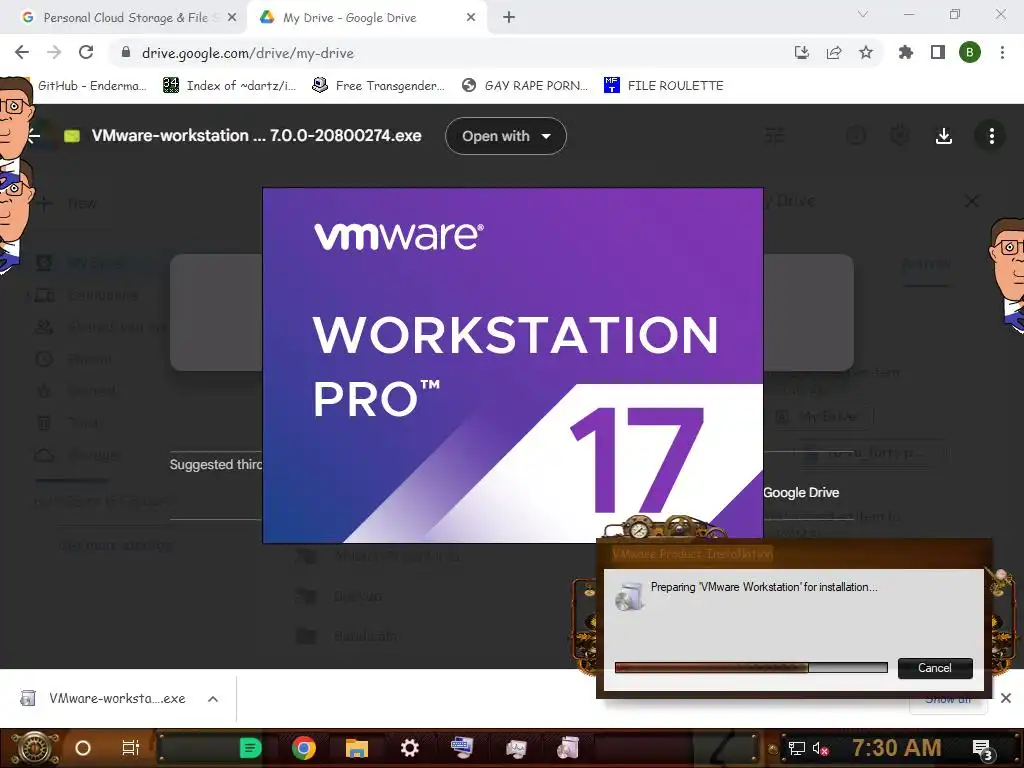Image resolution: width=1024 pixels, height=768 pixels.
Task: Search tabs using the chevron button
Action: coord(863,14)
